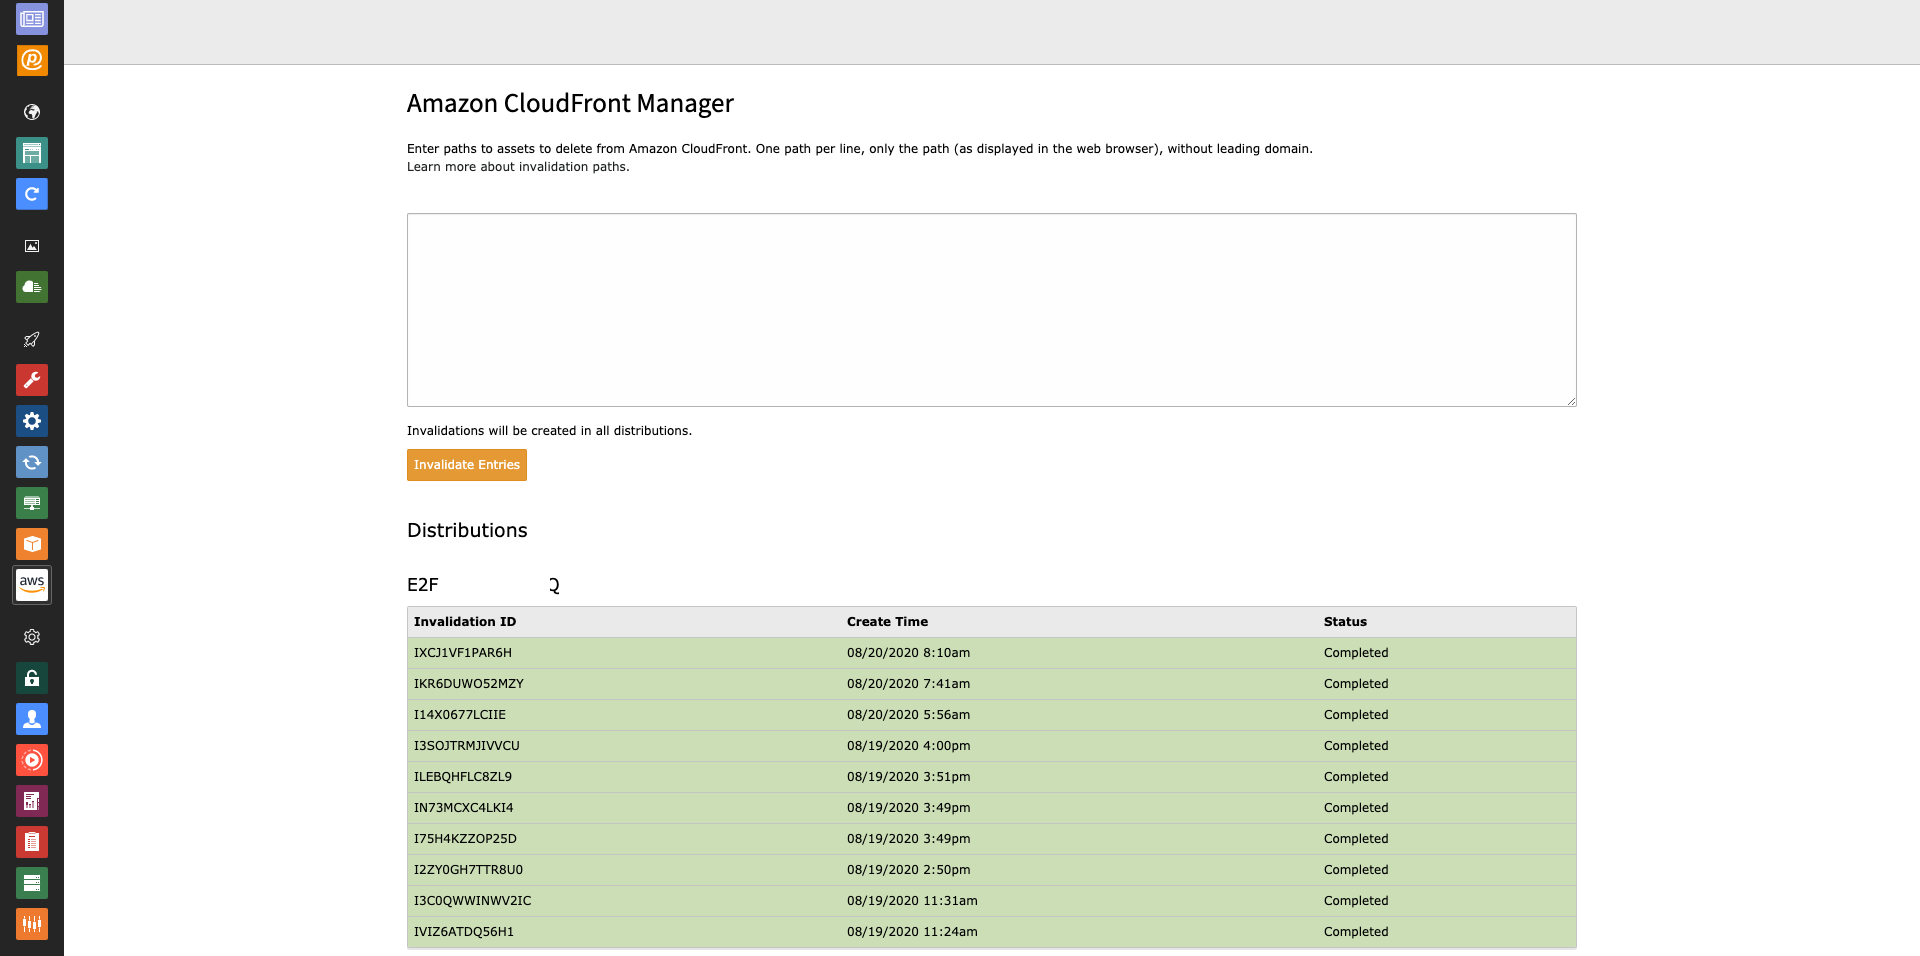This screenshot has width=1920, height=956.
Task: Open the invalidation paths learn more link
Action: [x=517, y=167]
